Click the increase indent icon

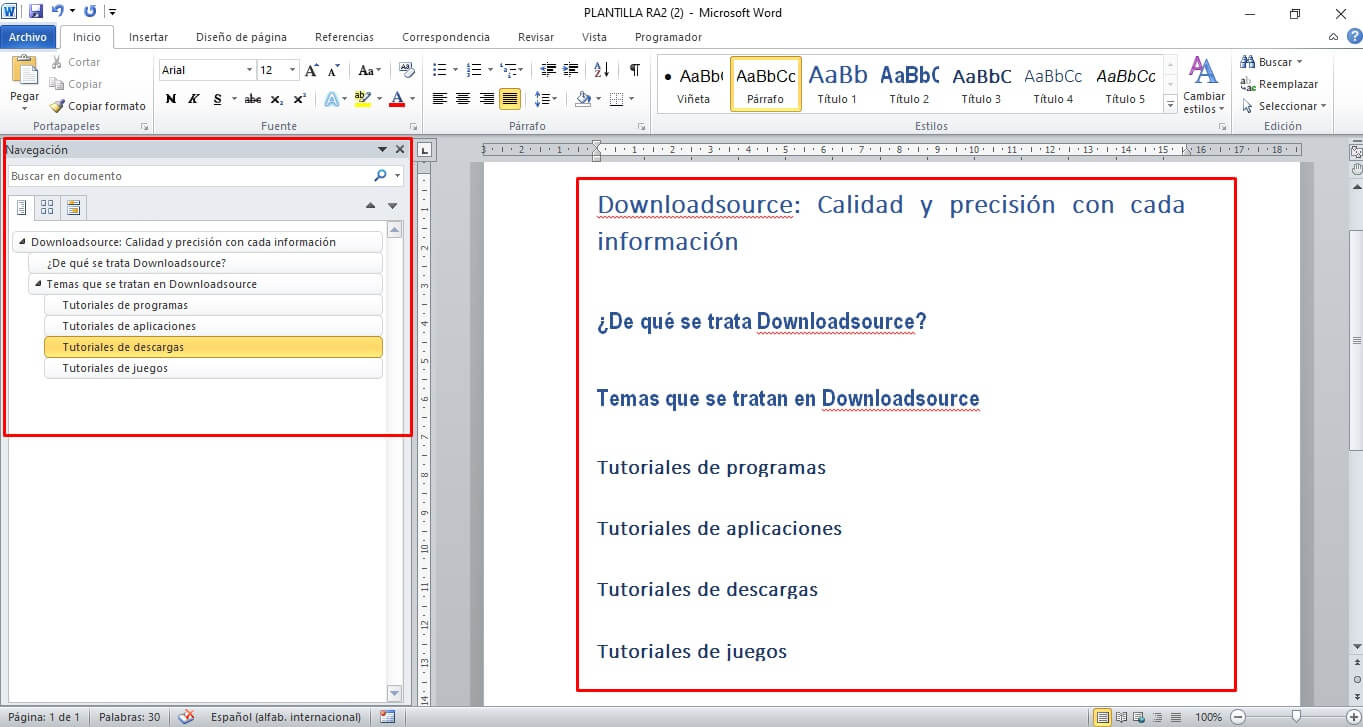(571, 70)
